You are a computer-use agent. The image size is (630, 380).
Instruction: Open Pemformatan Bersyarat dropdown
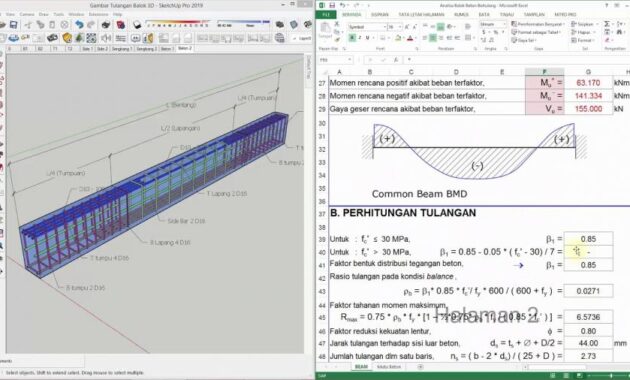(x=537, y=24)
